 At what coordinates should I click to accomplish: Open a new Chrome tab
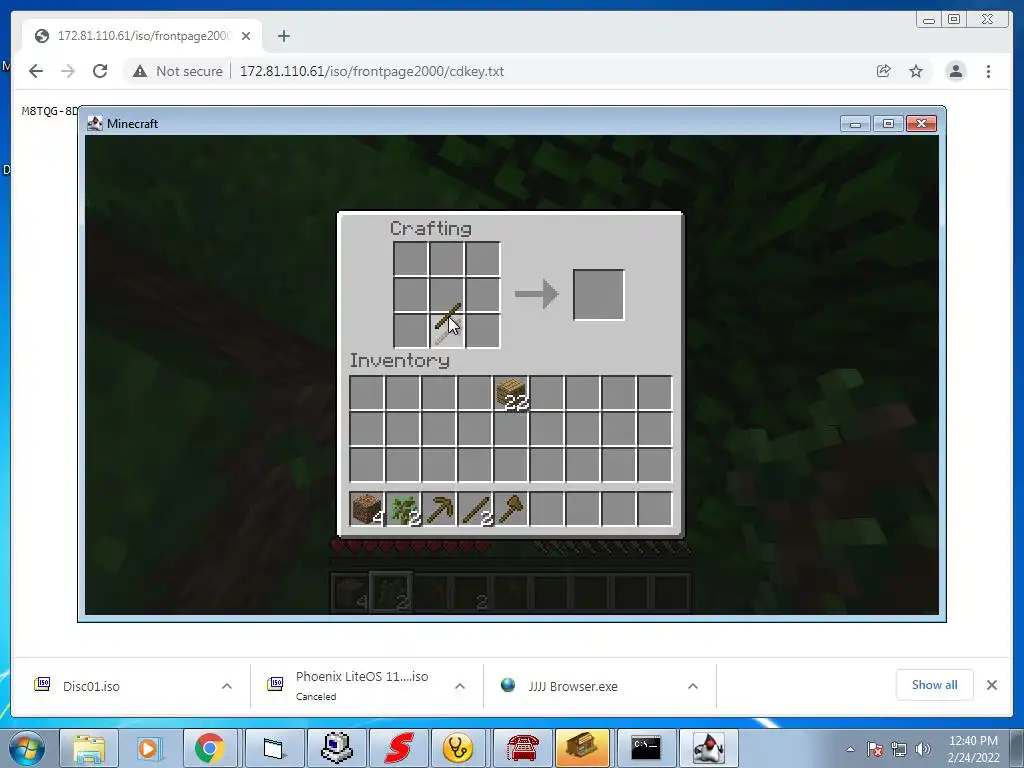[x=283, y=36]
